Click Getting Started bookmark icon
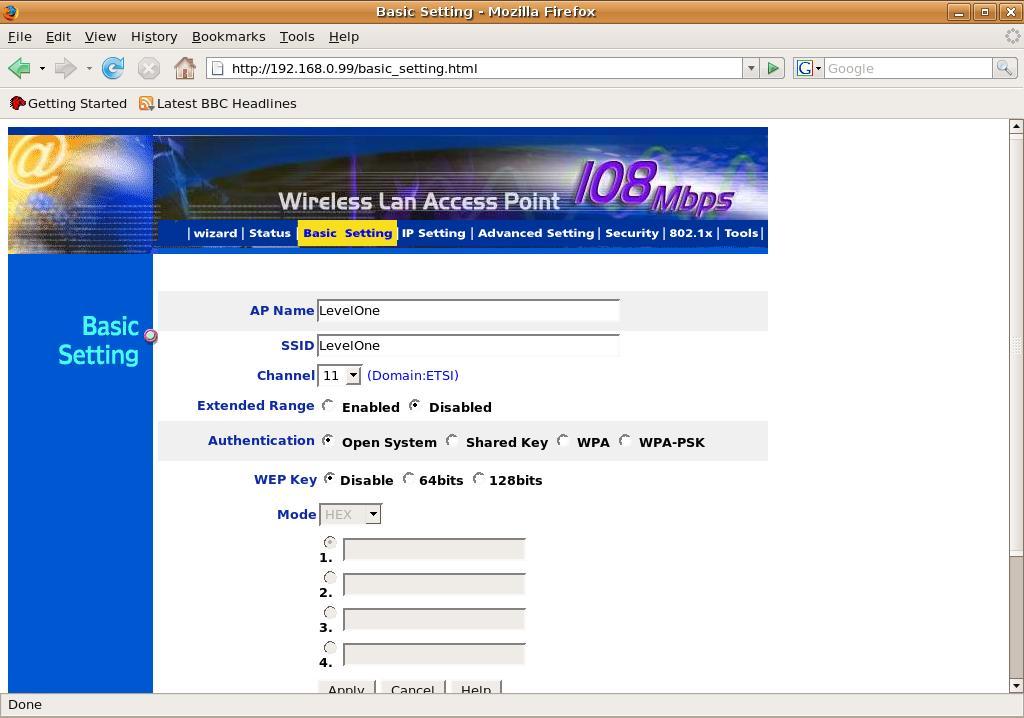Image resolution: width=1024 pixels, height=718 pixels. 18,103
